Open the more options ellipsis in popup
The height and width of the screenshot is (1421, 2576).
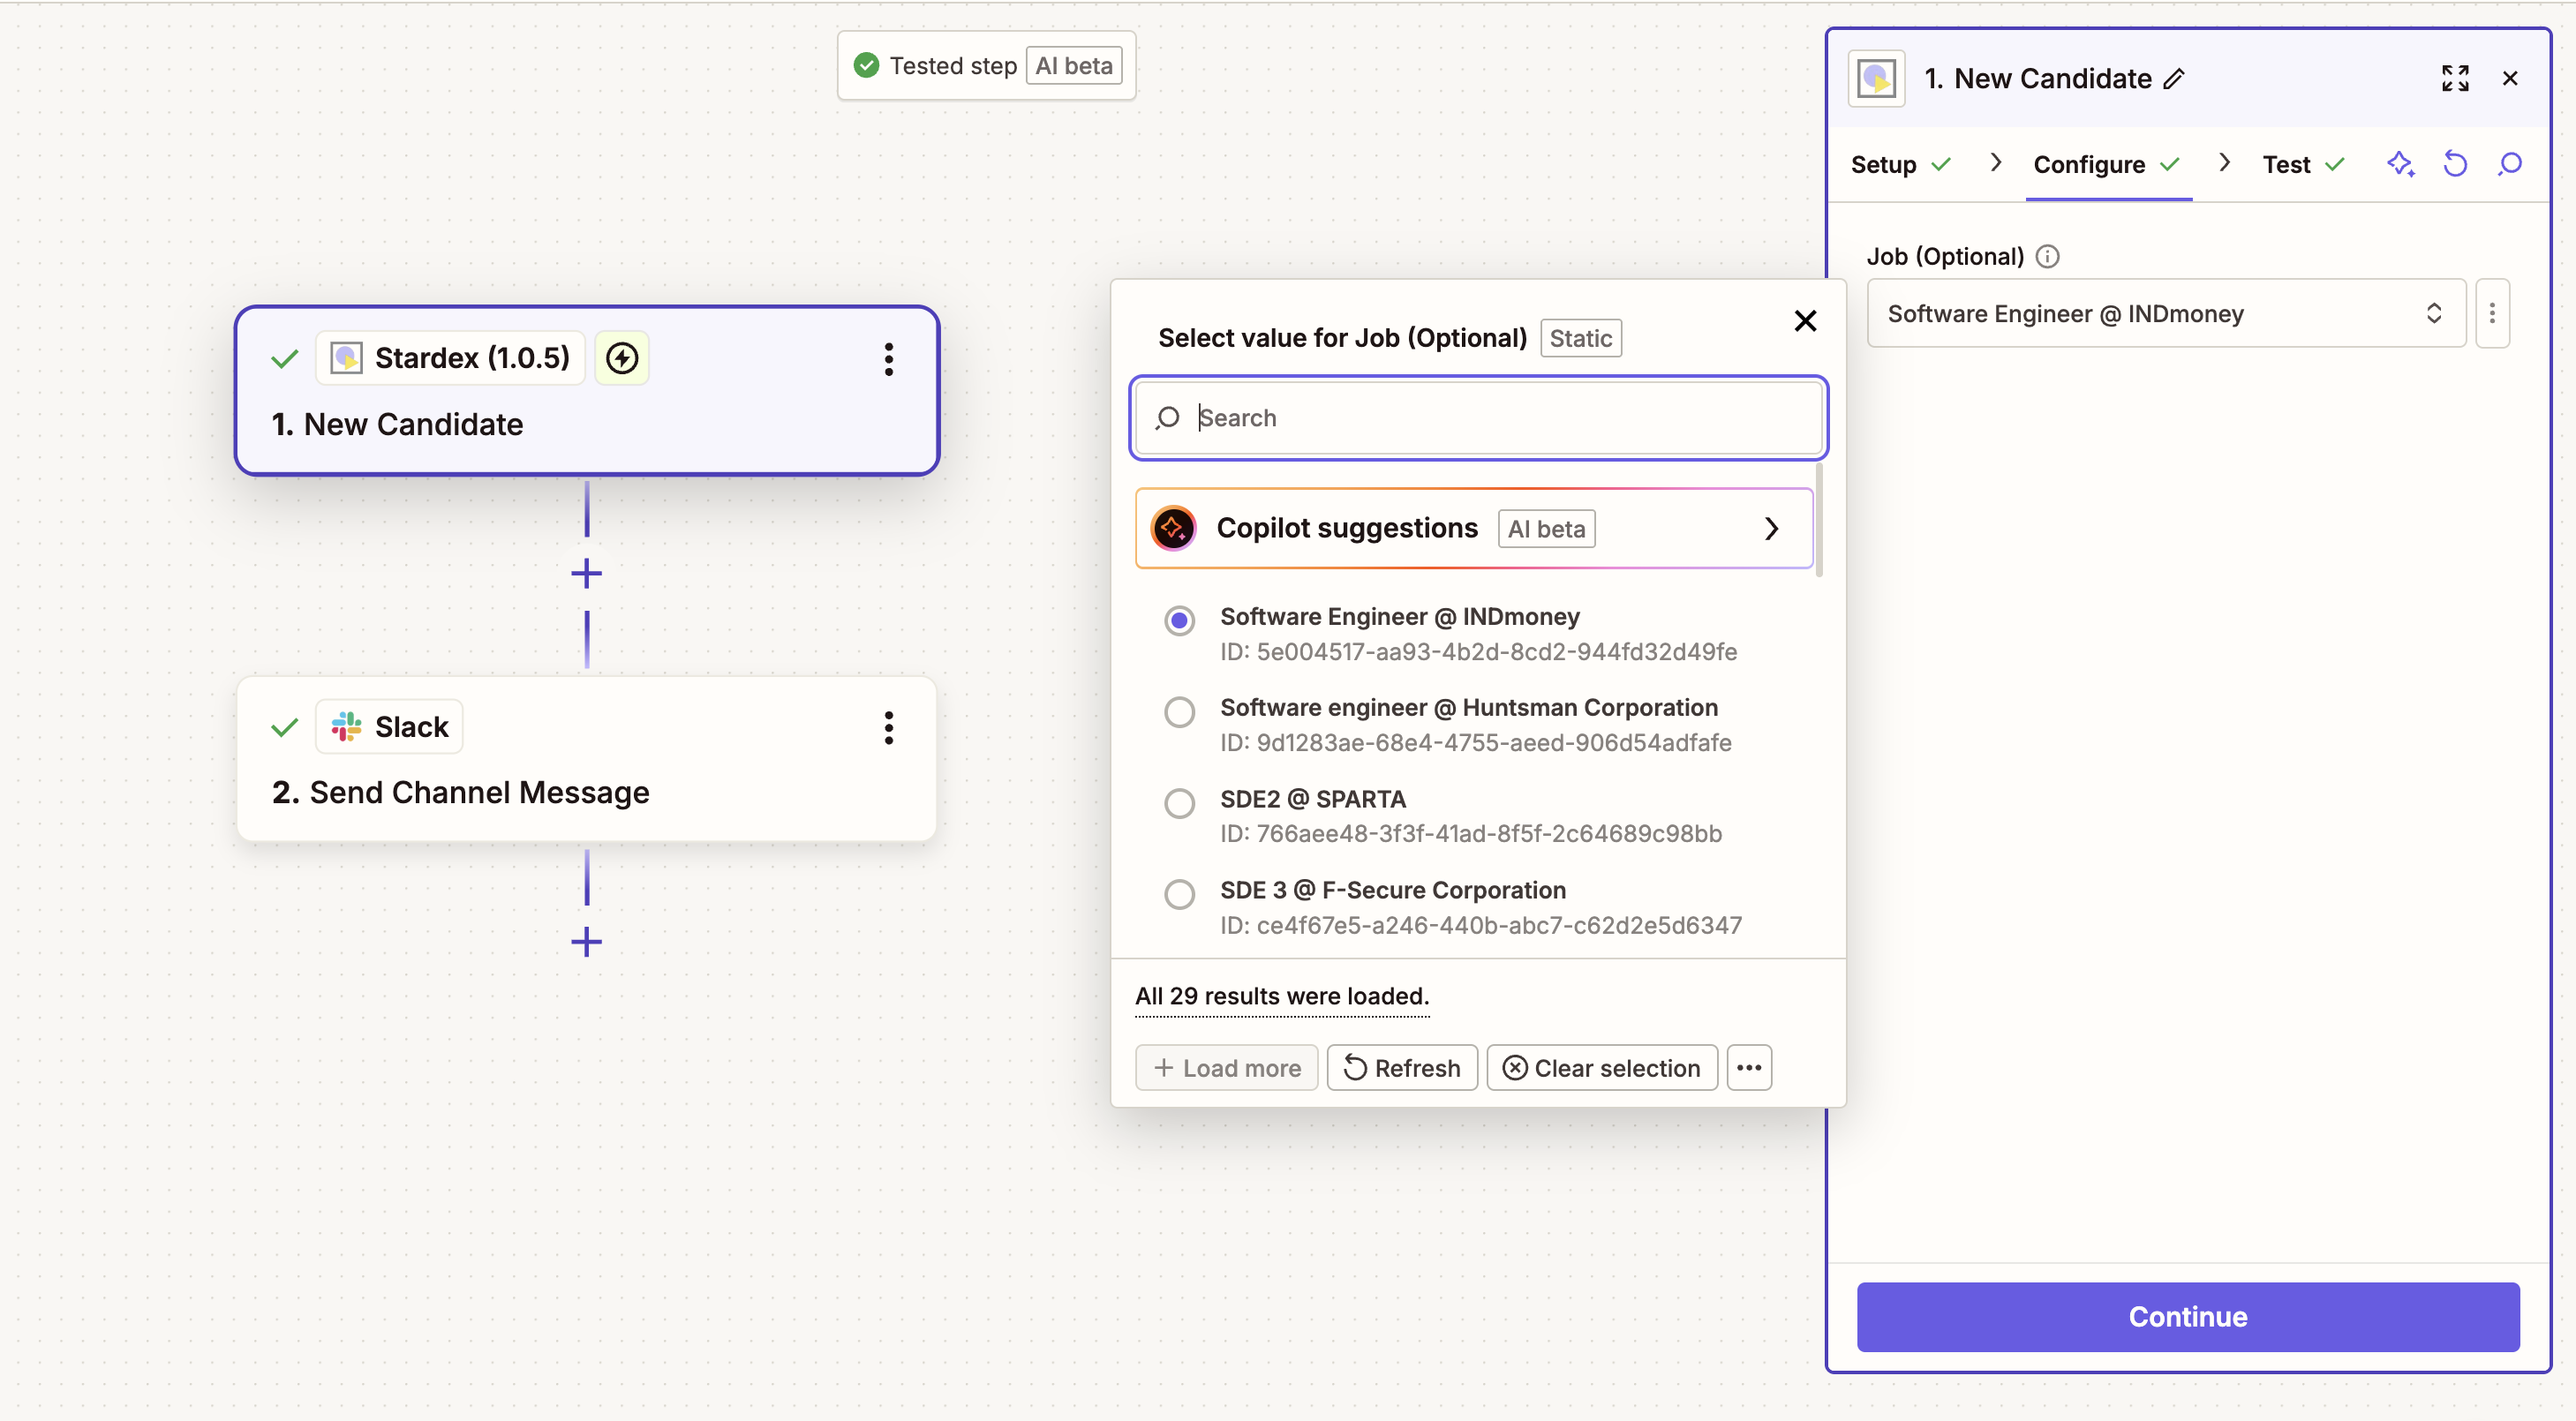tap(1749, 1068)
